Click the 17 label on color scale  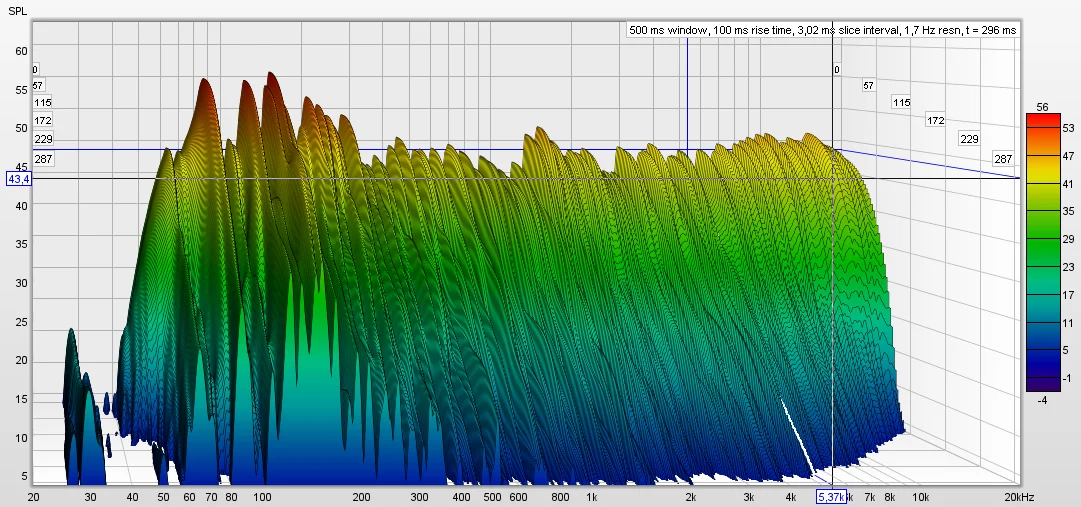point(1069,295)
